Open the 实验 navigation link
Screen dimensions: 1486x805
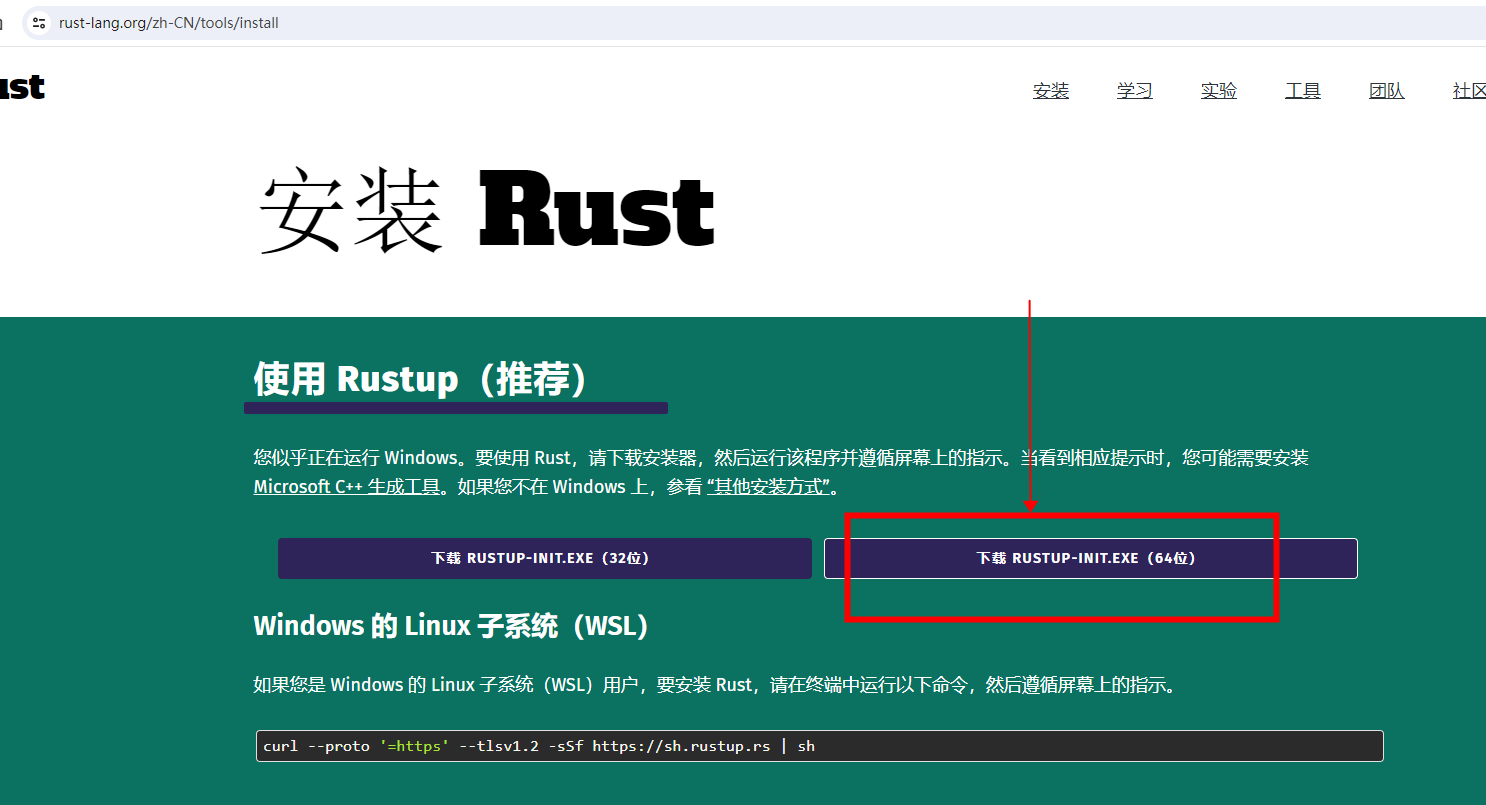click(x=1219, y=91)
